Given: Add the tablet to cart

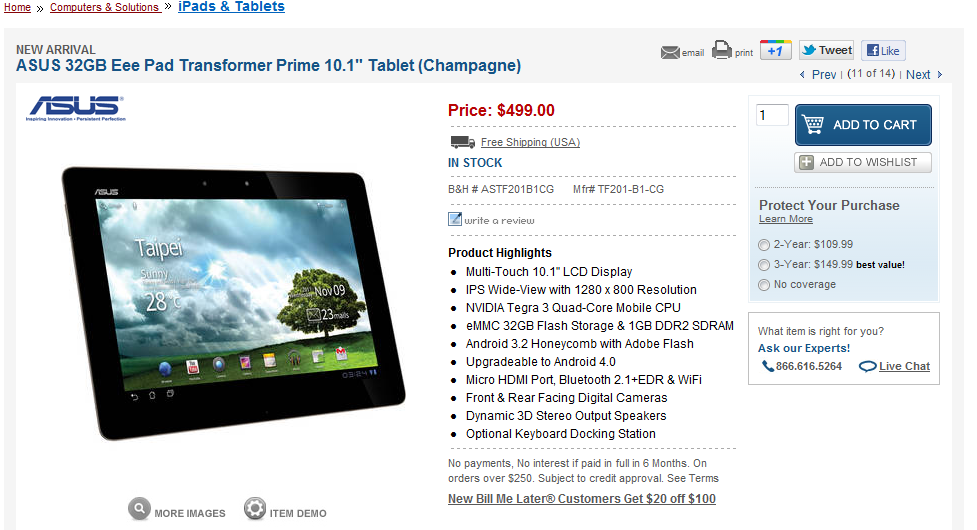Looking at the screenshot, I should (x=863, y=125).
